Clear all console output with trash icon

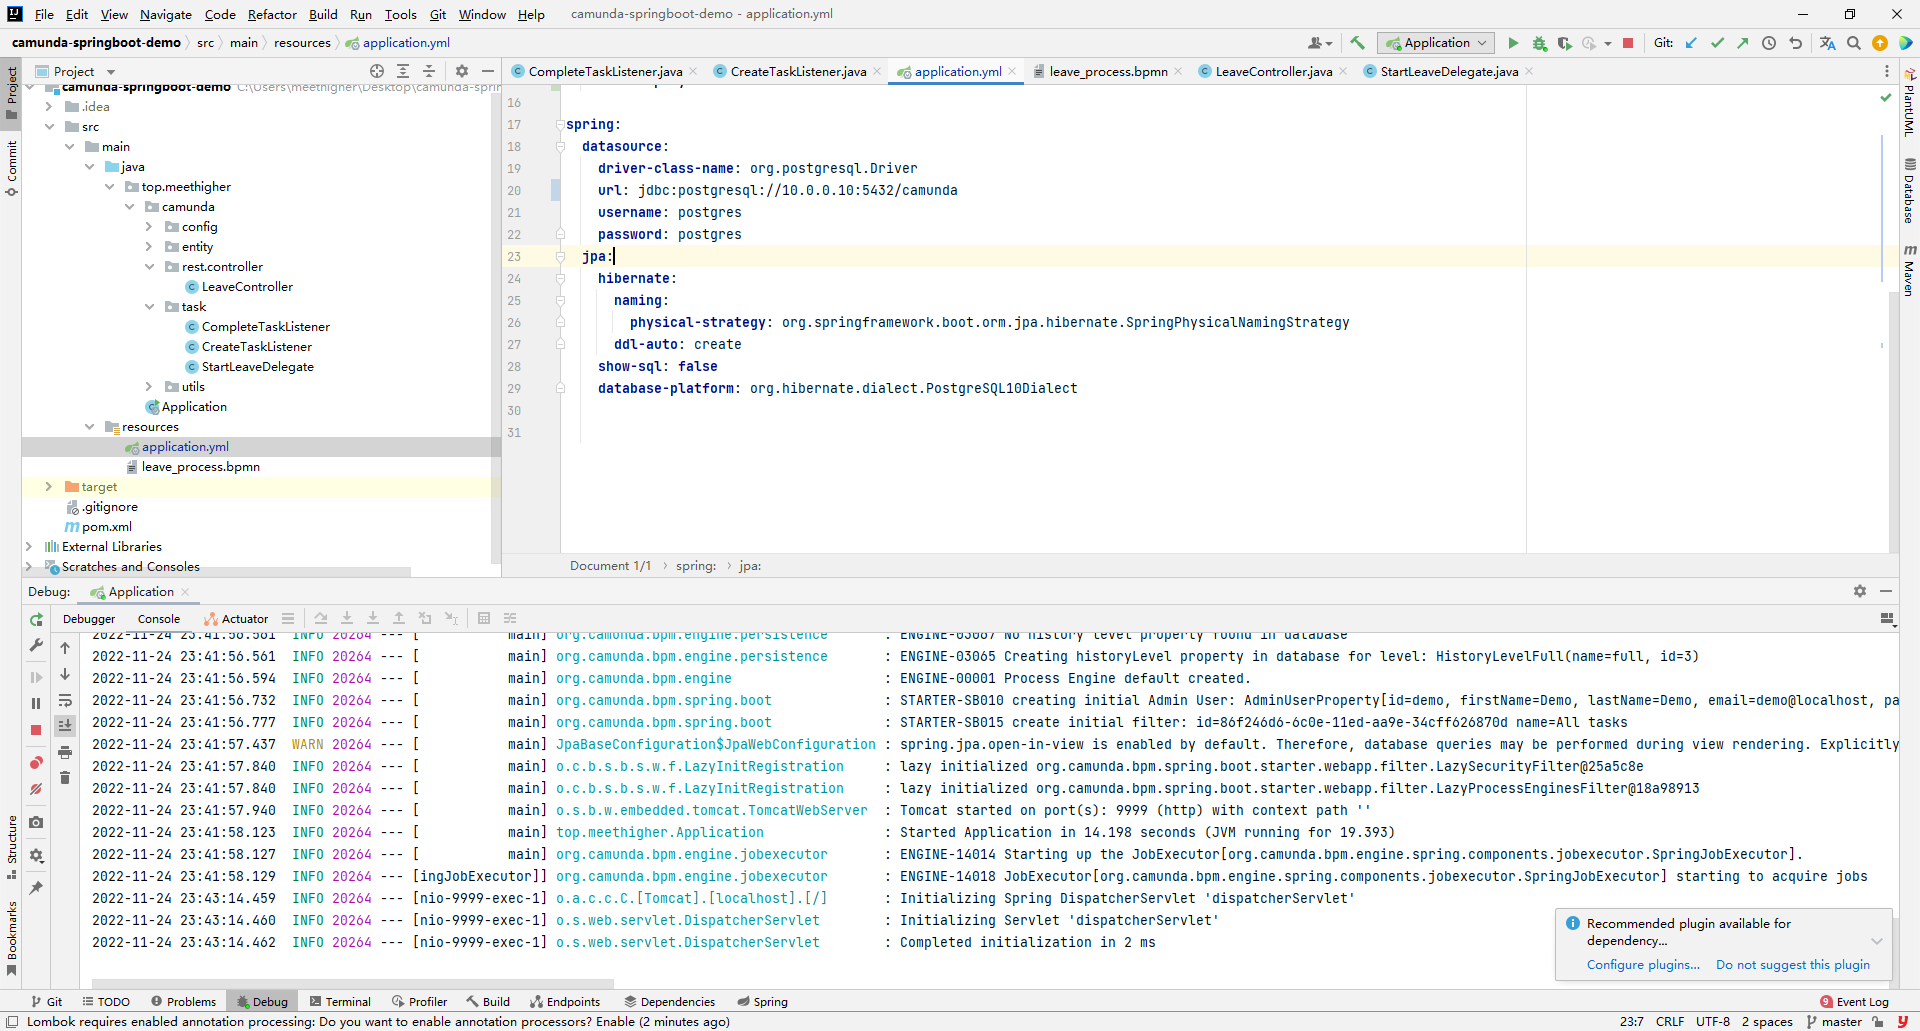click(x=65, y=778)
